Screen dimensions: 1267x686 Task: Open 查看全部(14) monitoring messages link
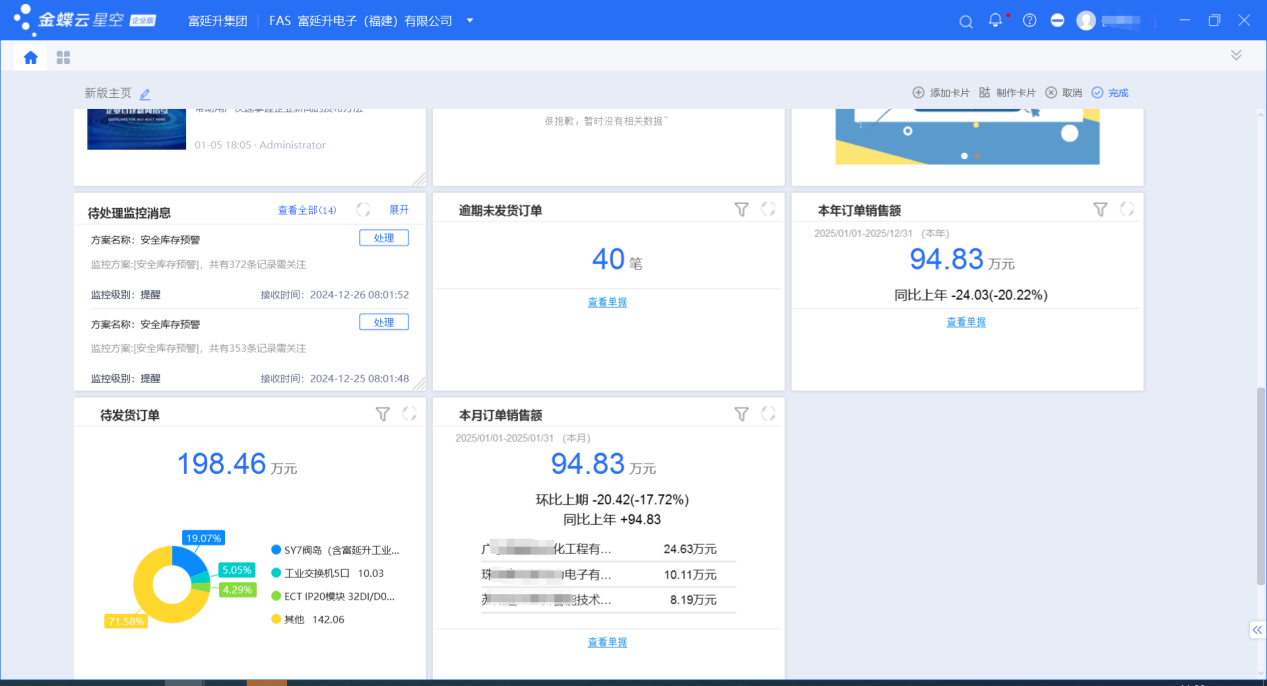(307, 210)
